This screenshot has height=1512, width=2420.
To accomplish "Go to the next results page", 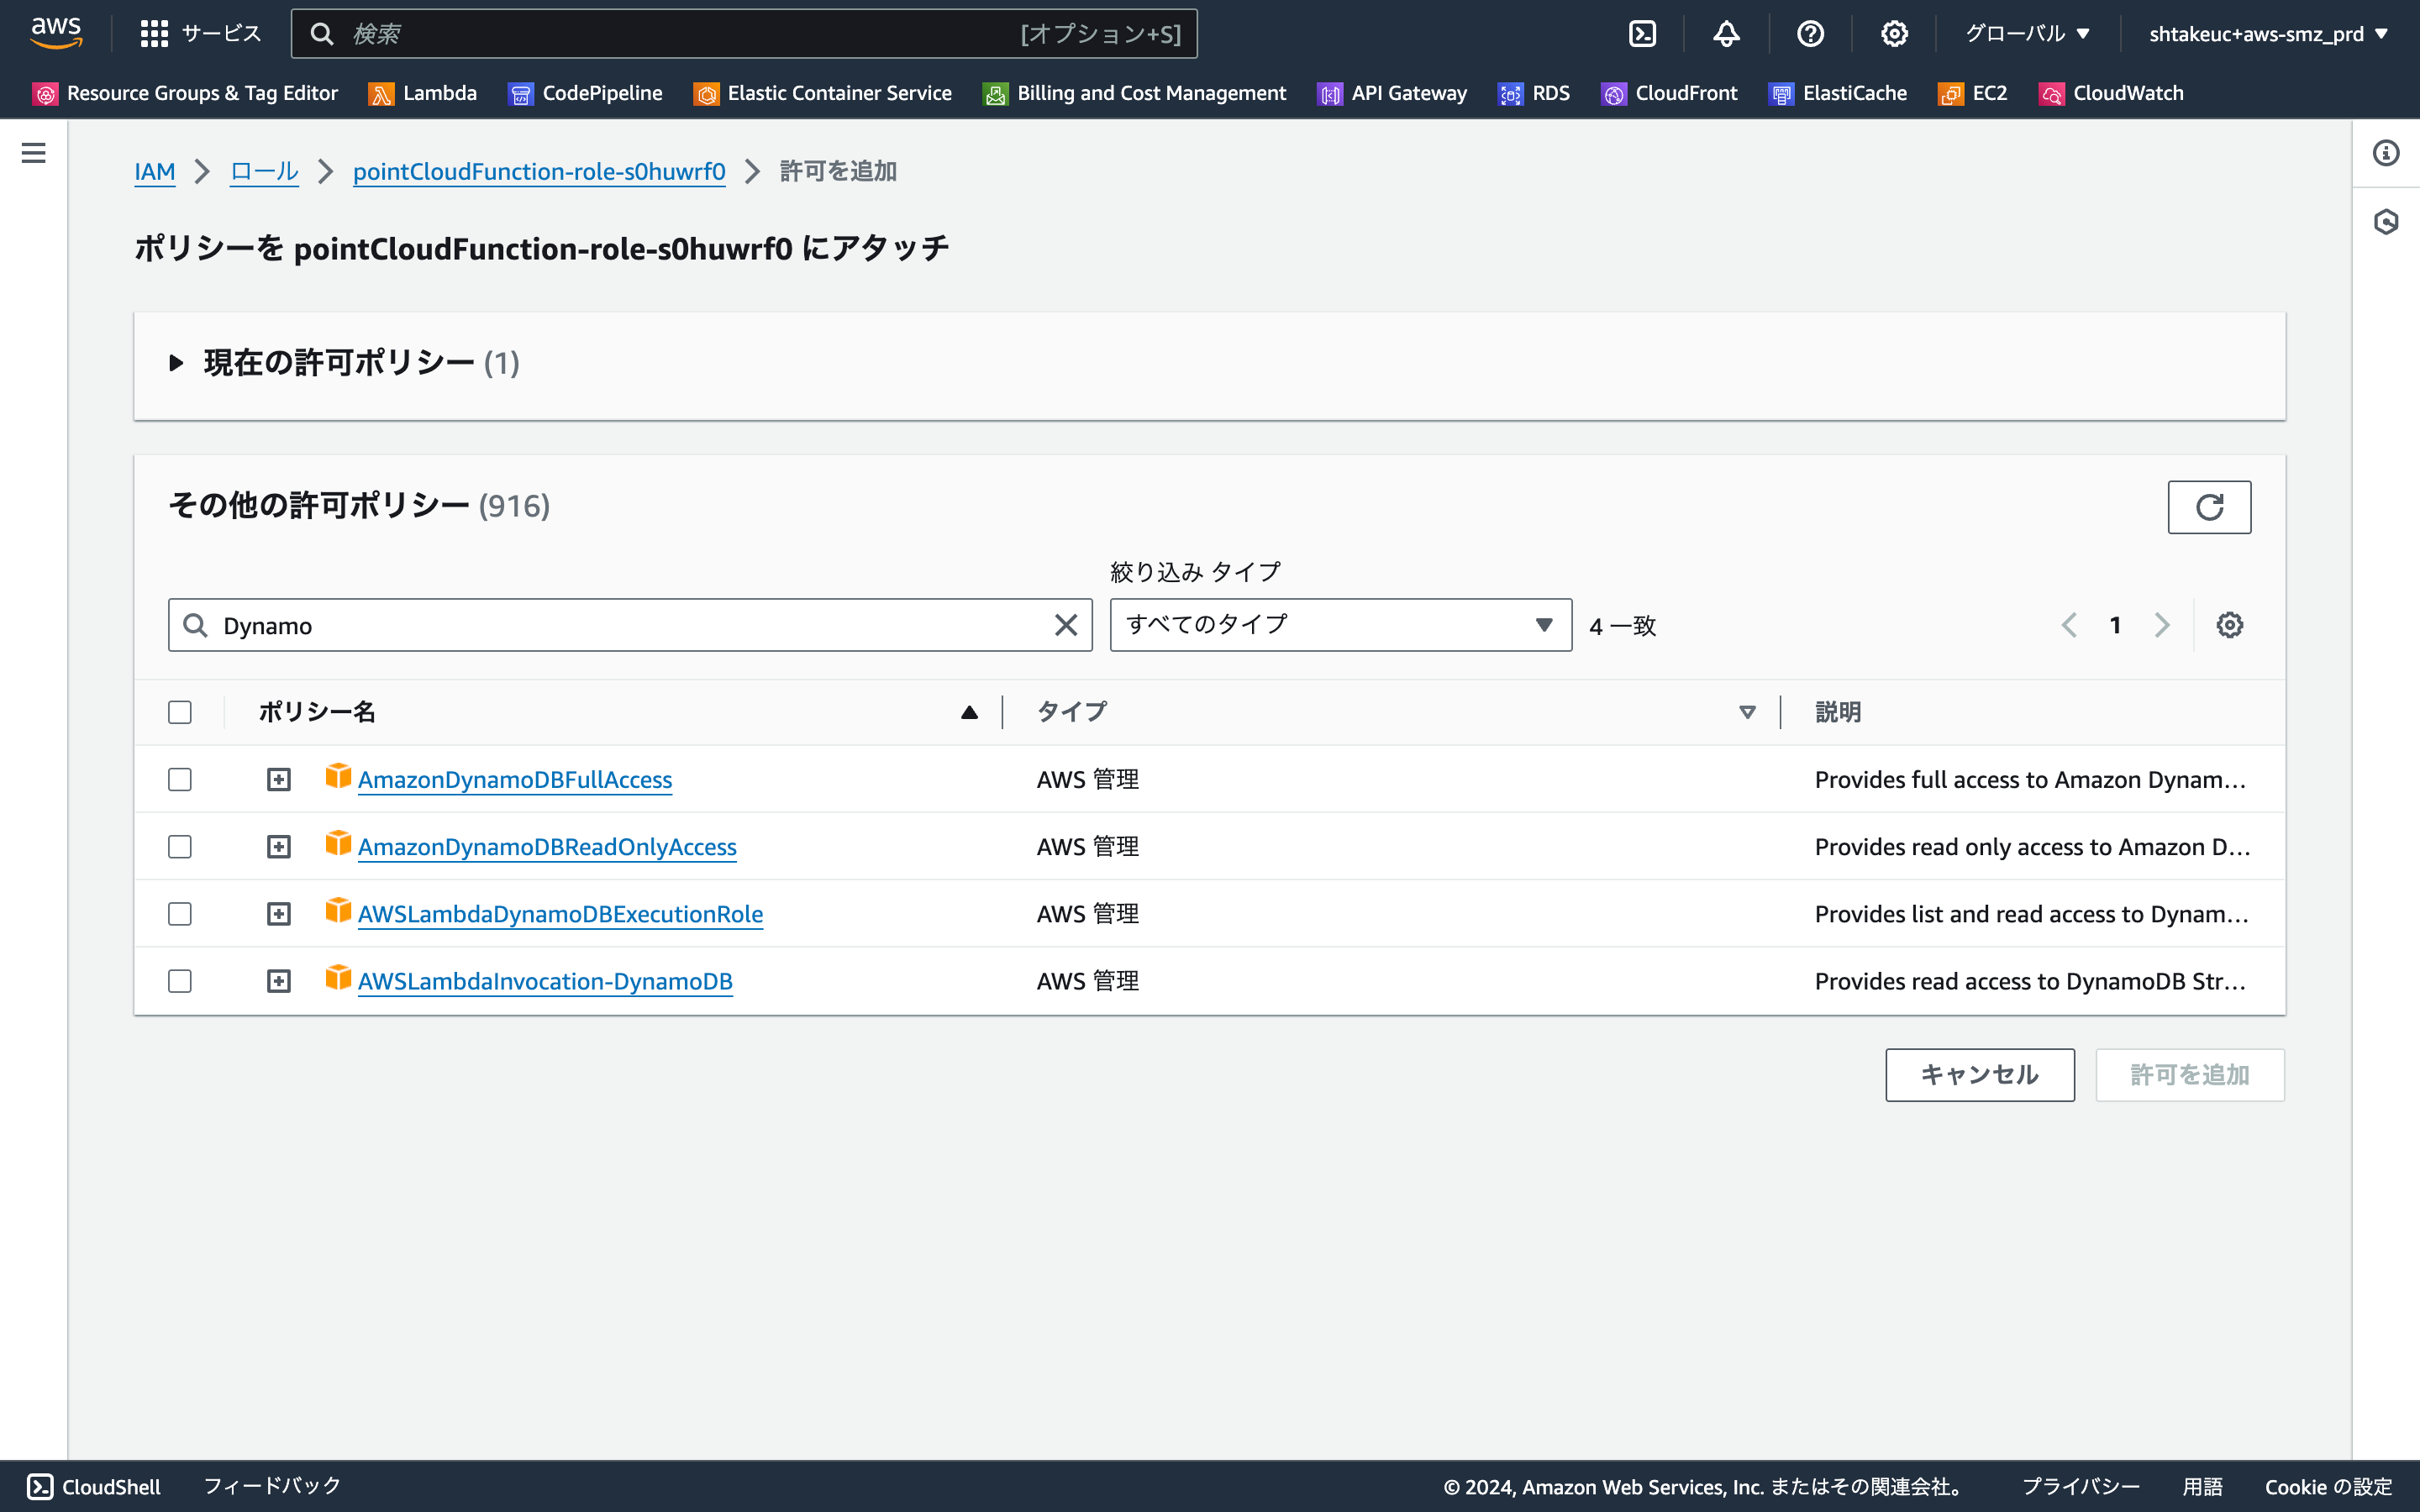I will (2162, 625).
